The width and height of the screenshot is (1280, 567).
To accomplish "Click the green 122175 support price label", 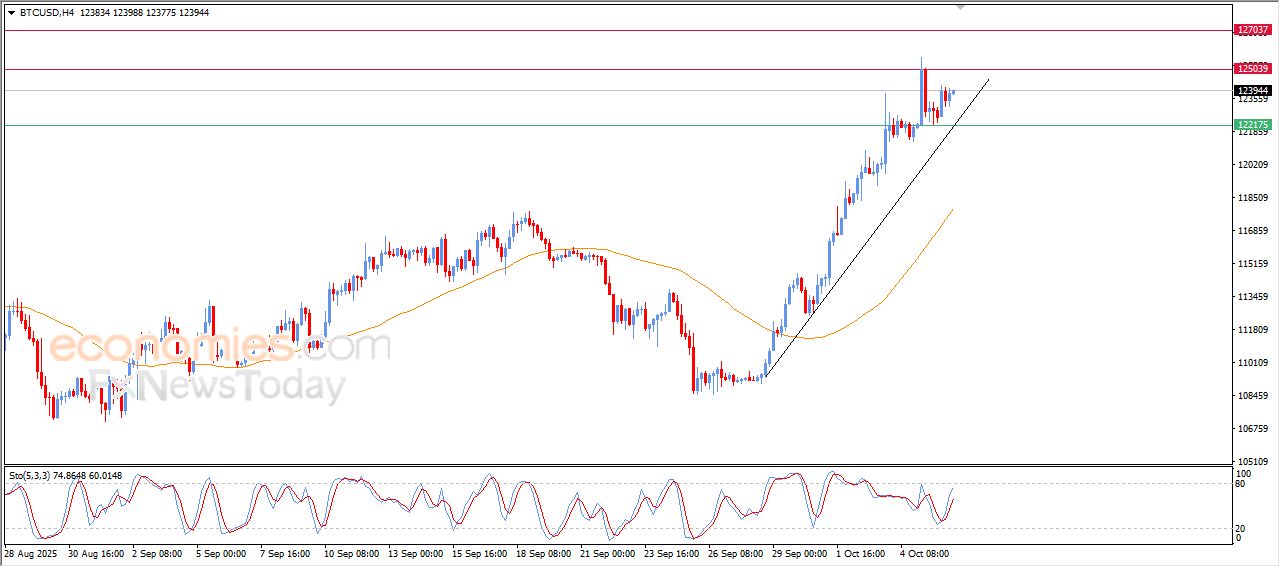I will click(x=1253, y=125).
